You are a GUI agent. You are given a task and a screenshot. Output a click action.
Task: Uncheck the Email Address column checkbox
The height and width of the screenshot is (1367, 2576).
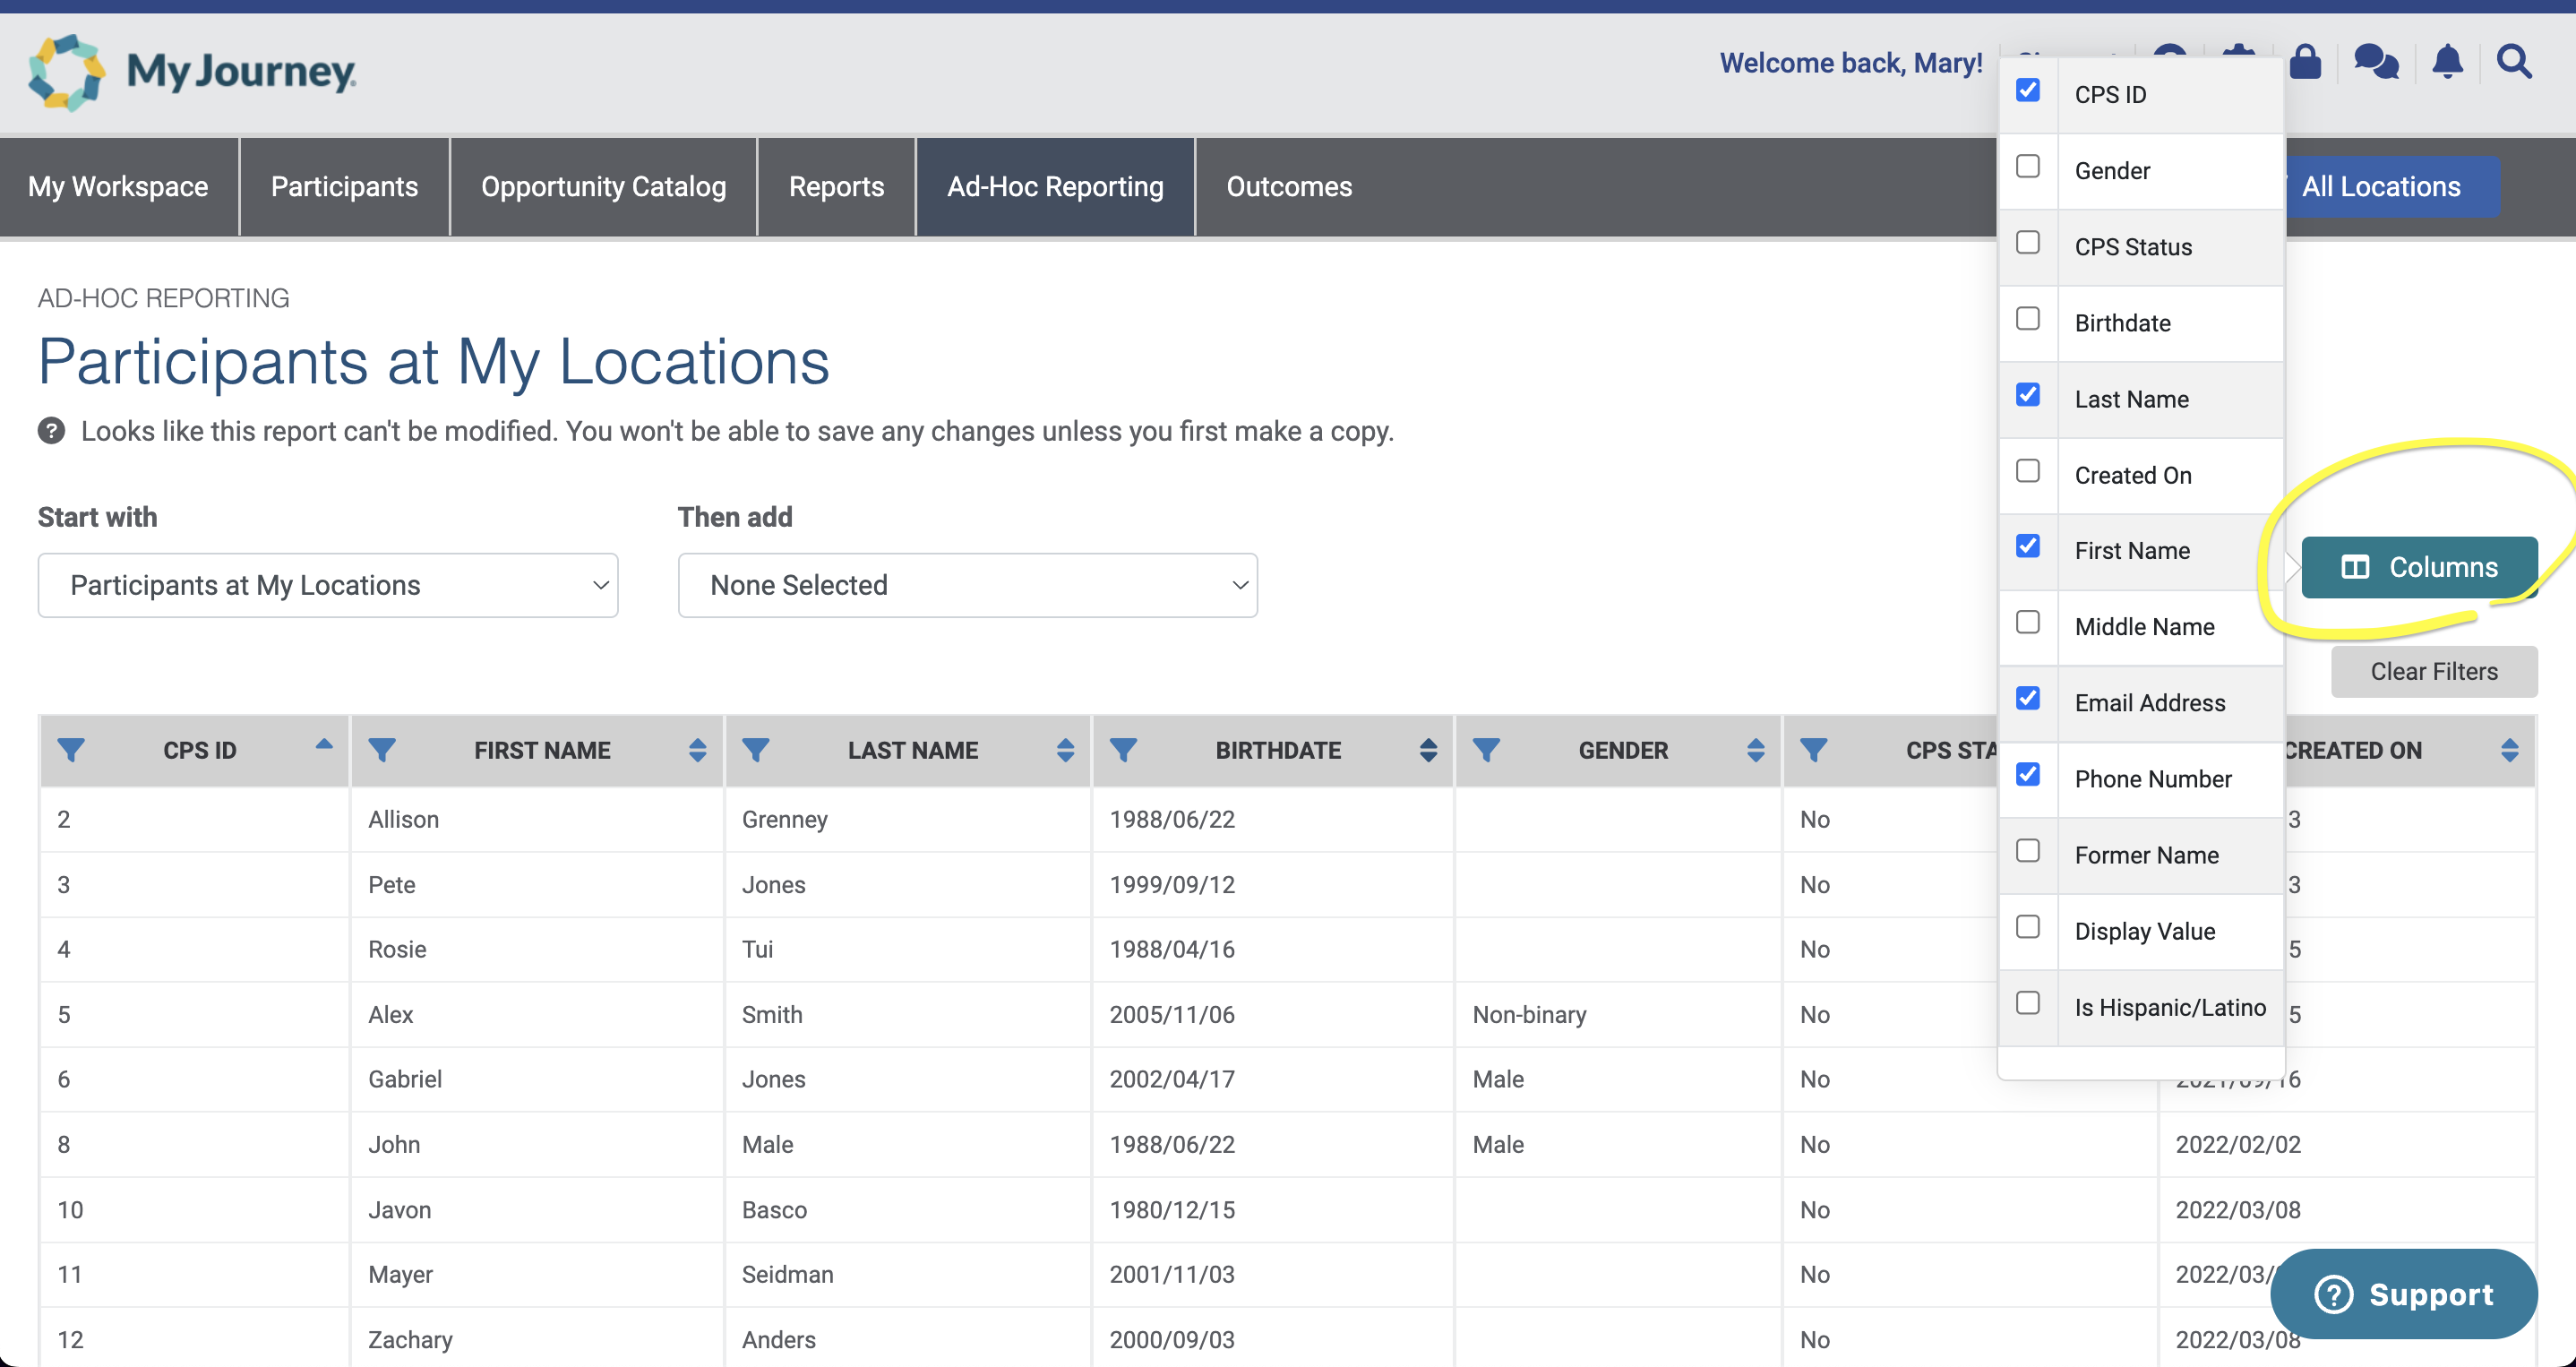point(2028,699)
